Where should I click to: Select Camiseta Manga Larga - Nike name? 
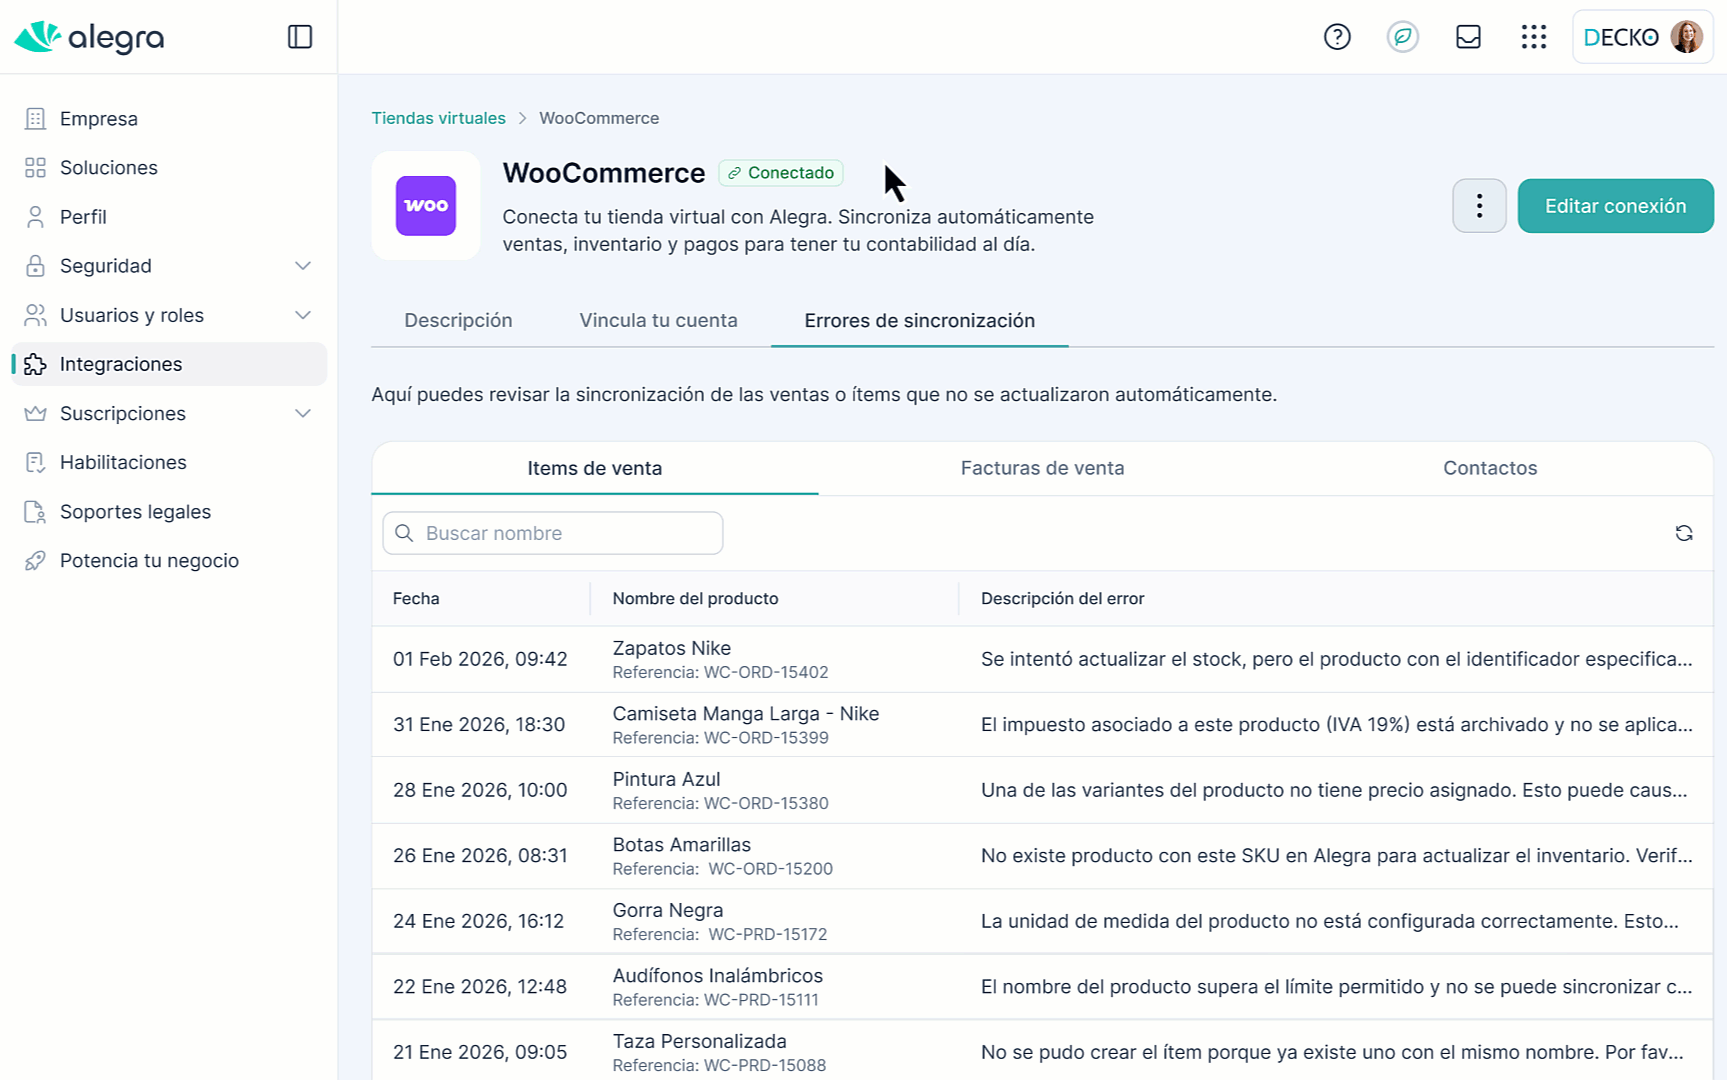coord(746,714)
